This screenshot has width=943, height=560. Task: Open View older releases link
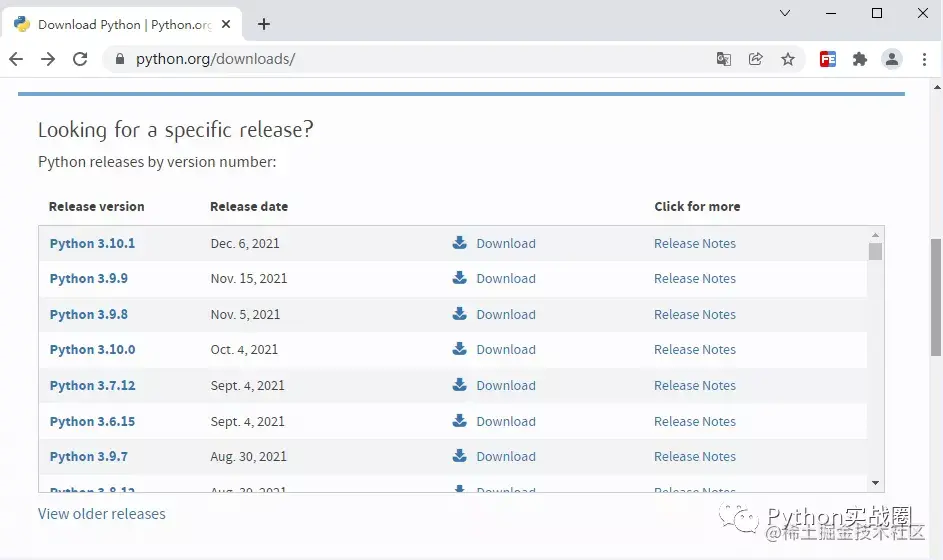point(102,514)
